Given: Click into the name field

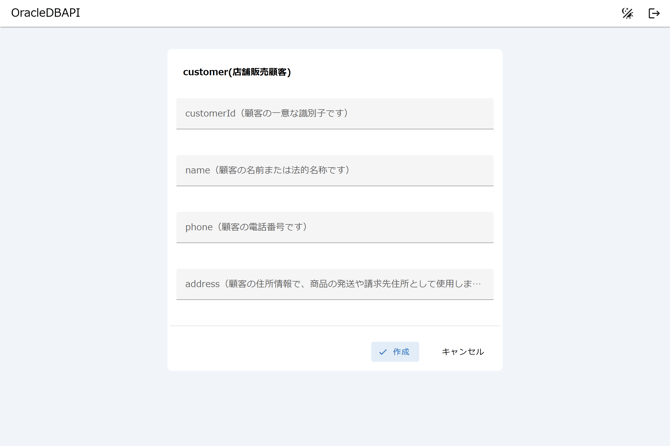Looking at the screenshot, I should point(334,171).
